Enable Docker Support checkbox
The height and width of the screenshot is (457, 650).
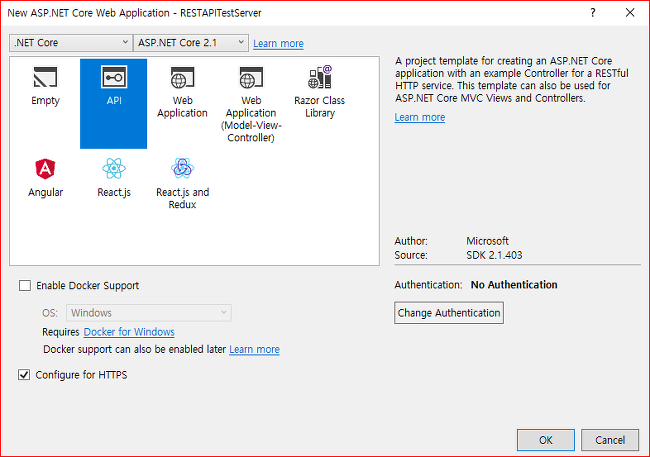pos(25,285)
